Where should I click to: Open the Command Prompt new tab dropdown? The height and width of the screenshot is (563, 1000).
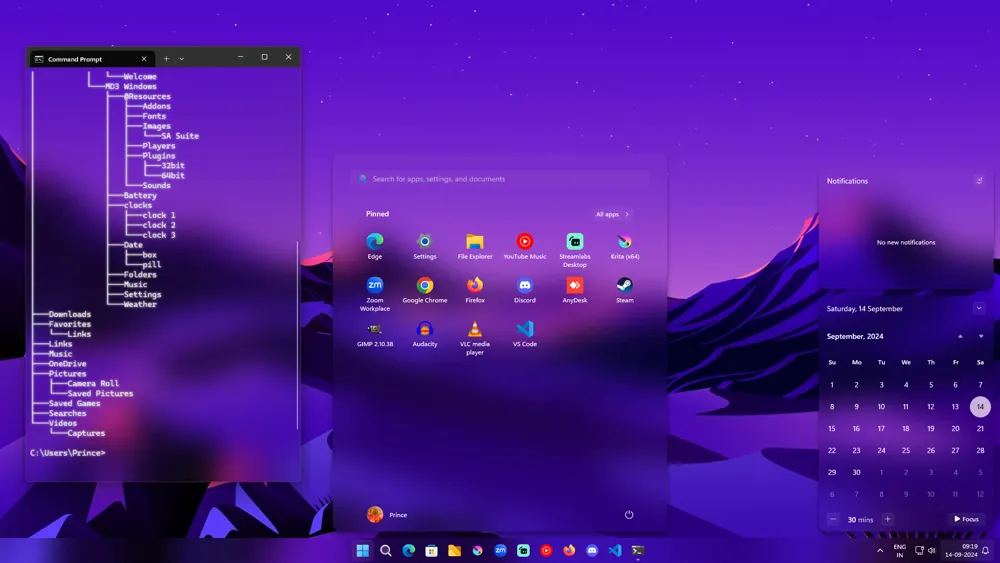[x=181, y=59]
